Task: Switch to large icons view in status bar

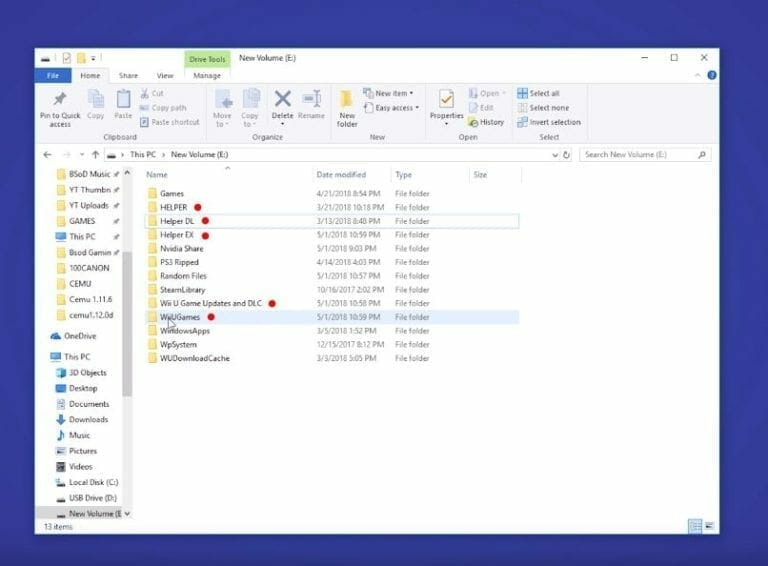Action: coord(709,526)
